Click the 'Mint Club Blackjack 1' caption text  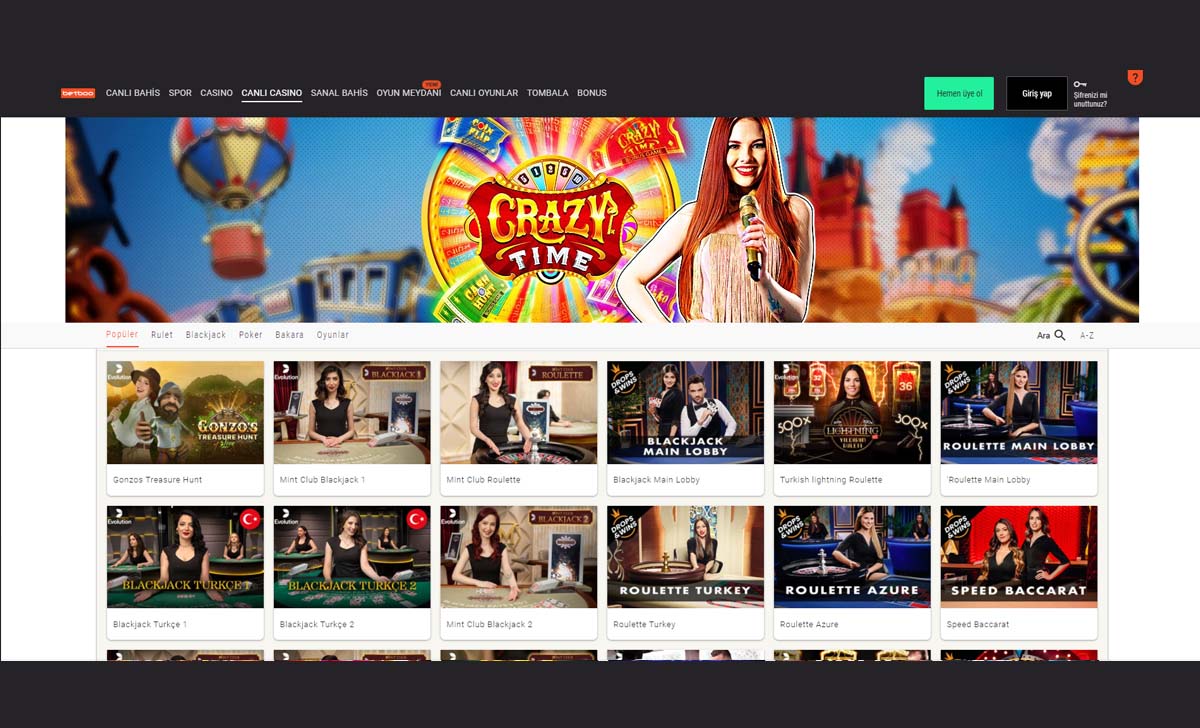(x=322, y=480)
